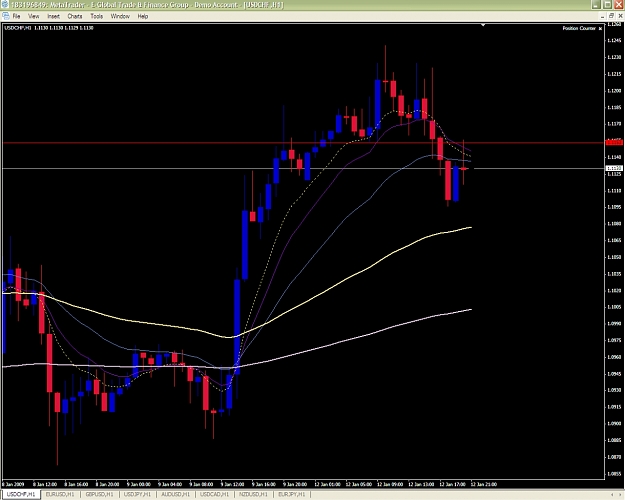This screenshot has height=500, width=625.
Task: Click the 12 Jan 17:00 time label
Action: click(452, 484)
